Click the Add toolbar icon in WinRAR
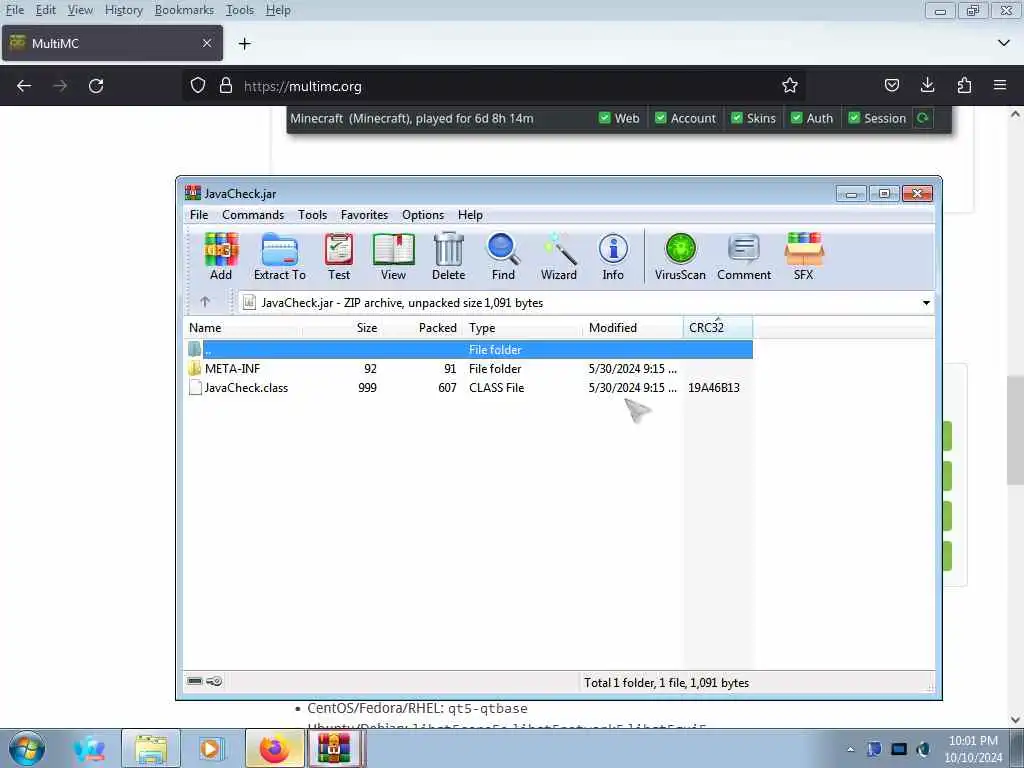The image size is (1024, 768). pos(221,256)
